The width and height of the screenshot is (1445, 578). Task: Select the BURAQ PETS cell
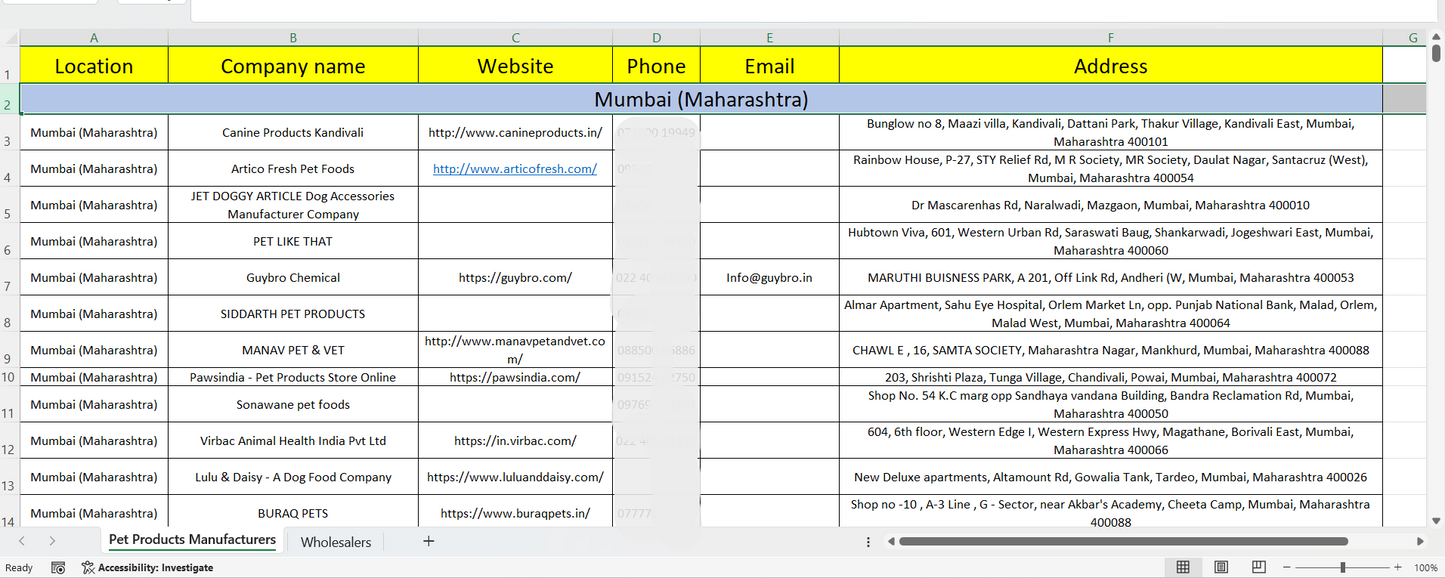pos(293,511)
